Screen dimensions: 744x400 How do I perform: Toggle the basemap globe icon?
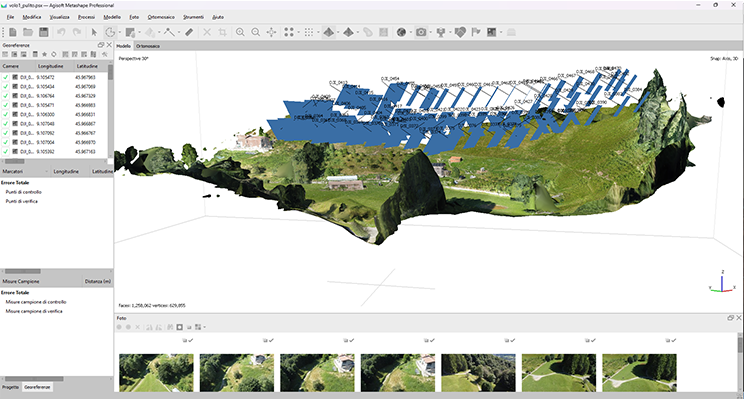tap(401, 32)
